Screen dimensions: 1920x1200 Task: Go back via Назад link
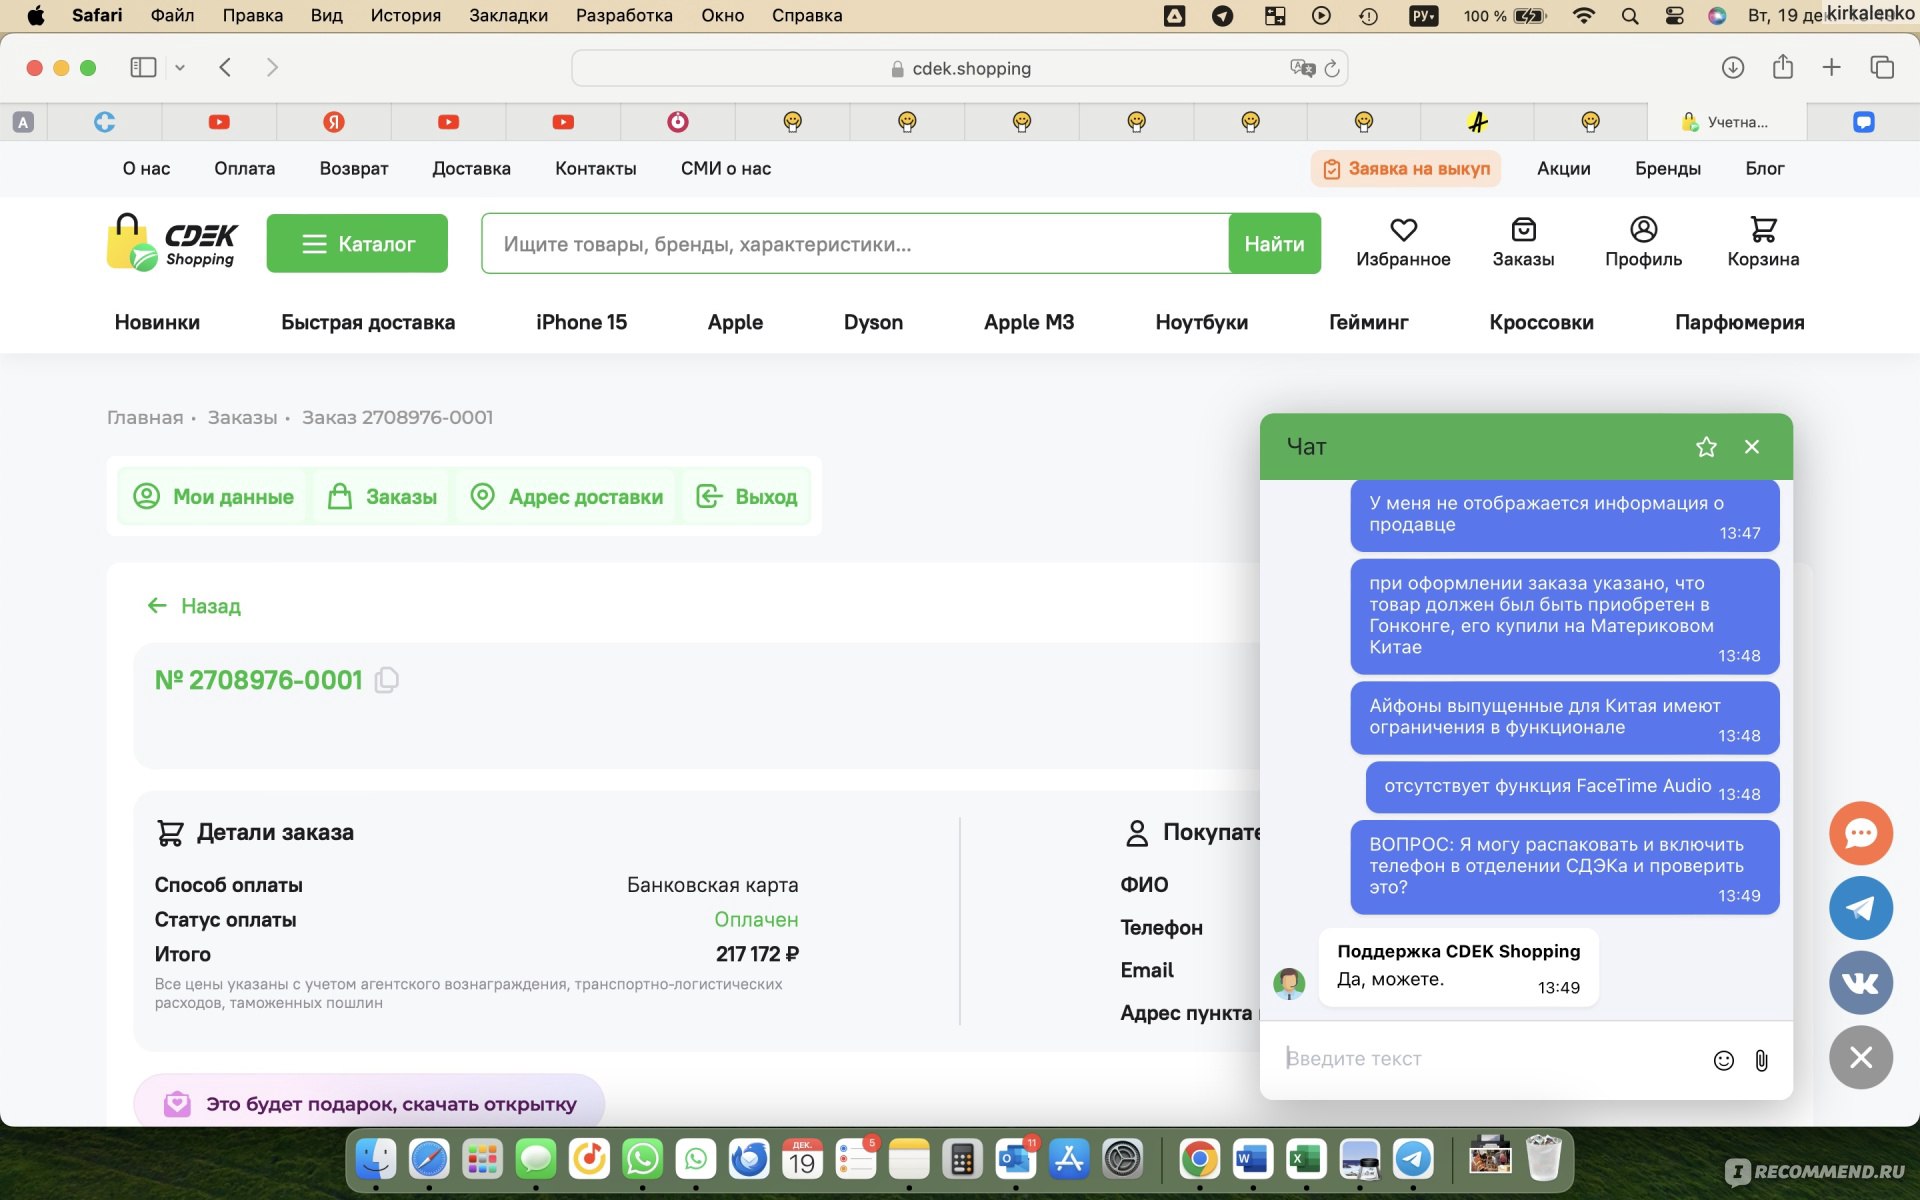194,606
